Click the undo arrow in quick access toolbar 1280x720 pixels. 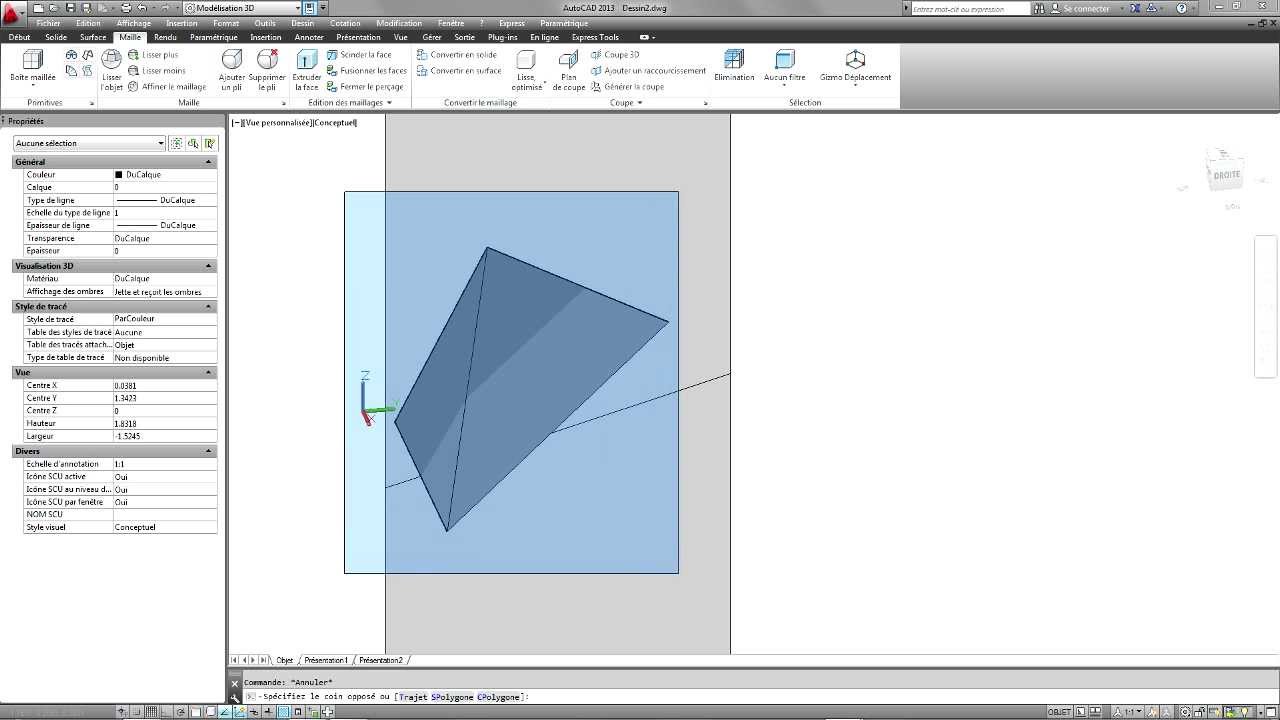pyautogui.click(x=142, y=8)
